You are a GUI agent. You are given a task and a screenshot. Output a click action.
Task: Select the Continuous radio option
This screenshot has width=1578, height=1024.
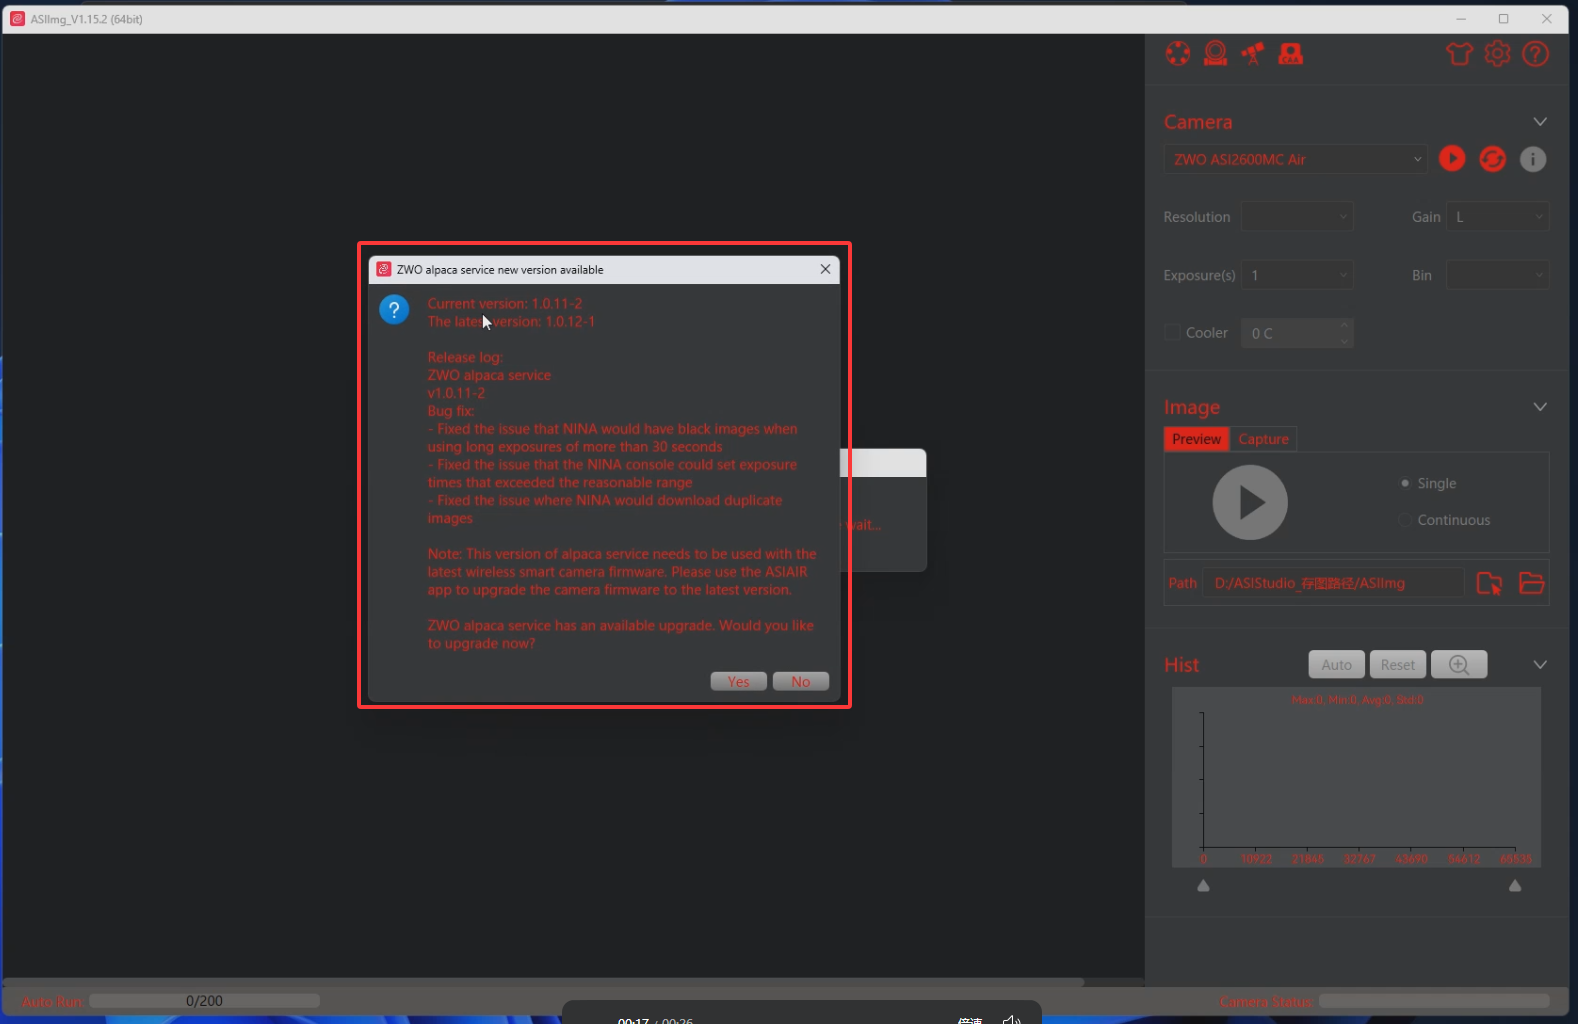pyautogui.click(x=1405, y=520)
